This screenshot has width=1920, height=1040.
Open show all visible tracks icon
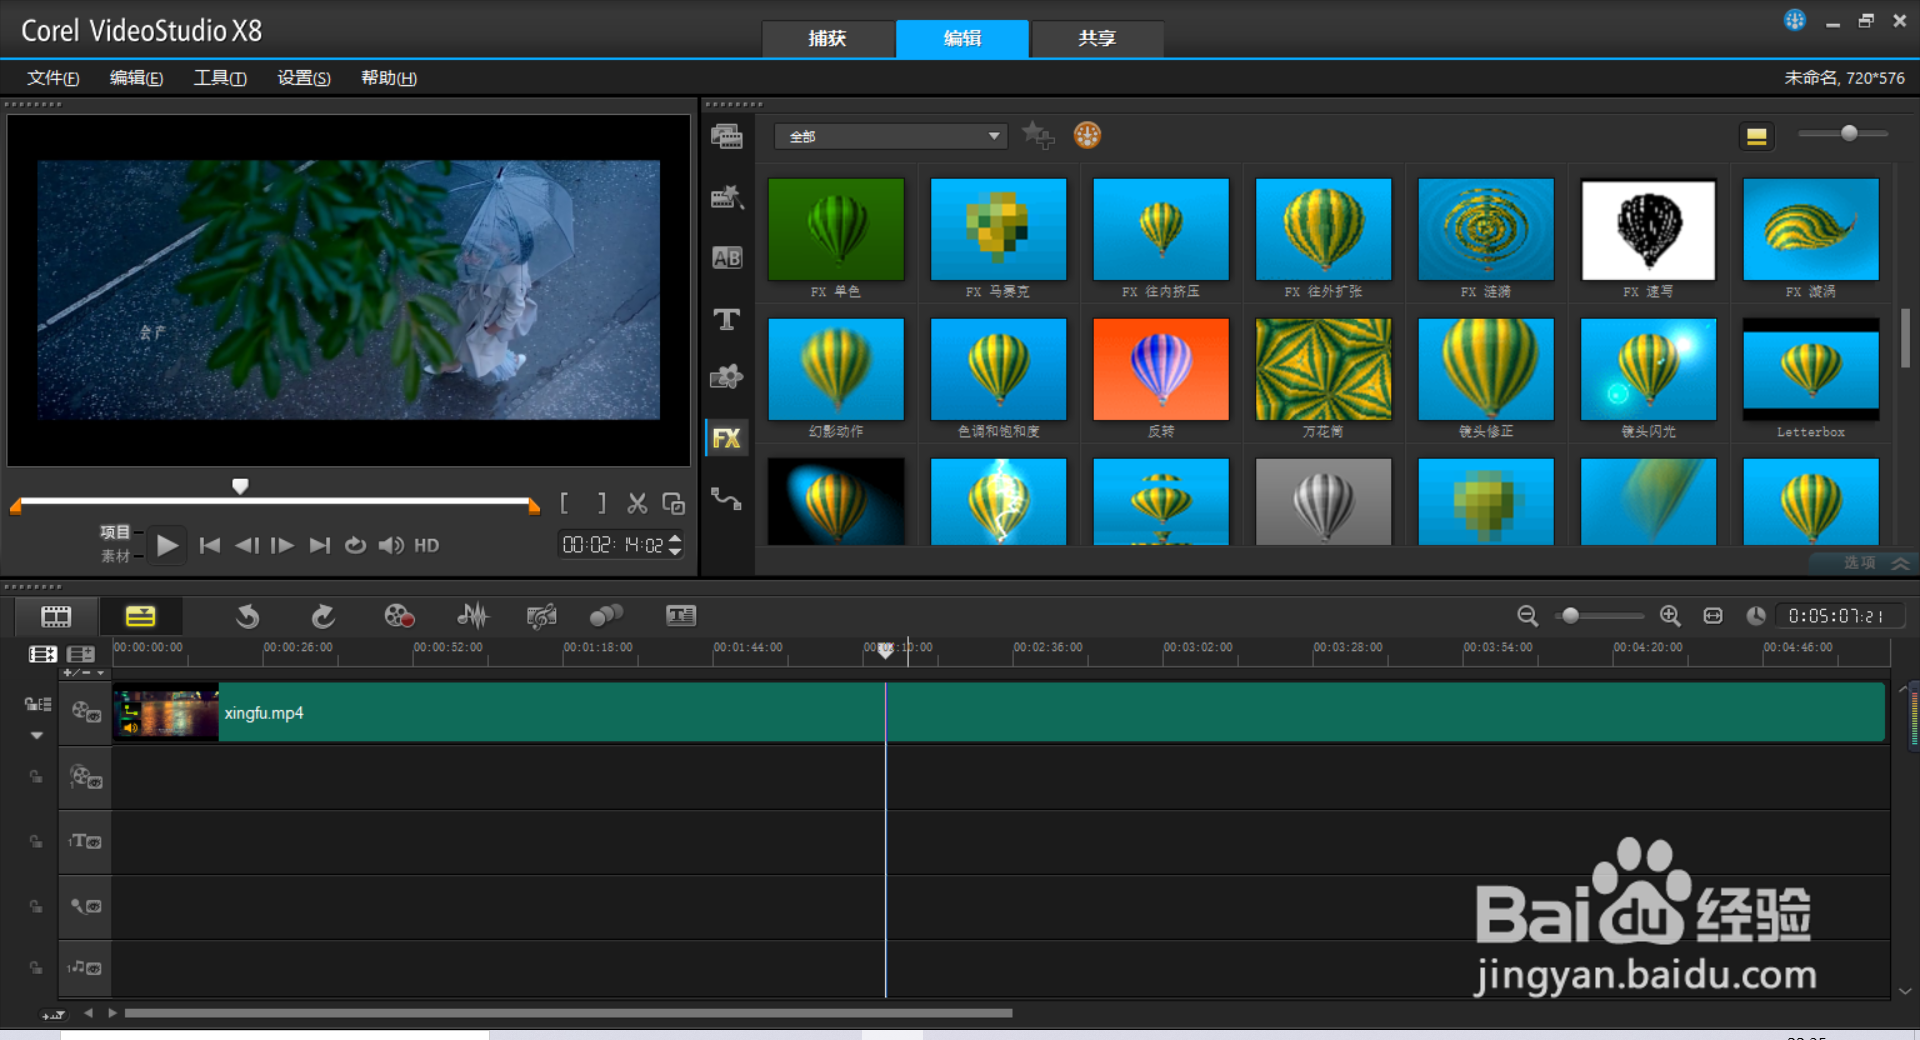(x=42, y=654)
